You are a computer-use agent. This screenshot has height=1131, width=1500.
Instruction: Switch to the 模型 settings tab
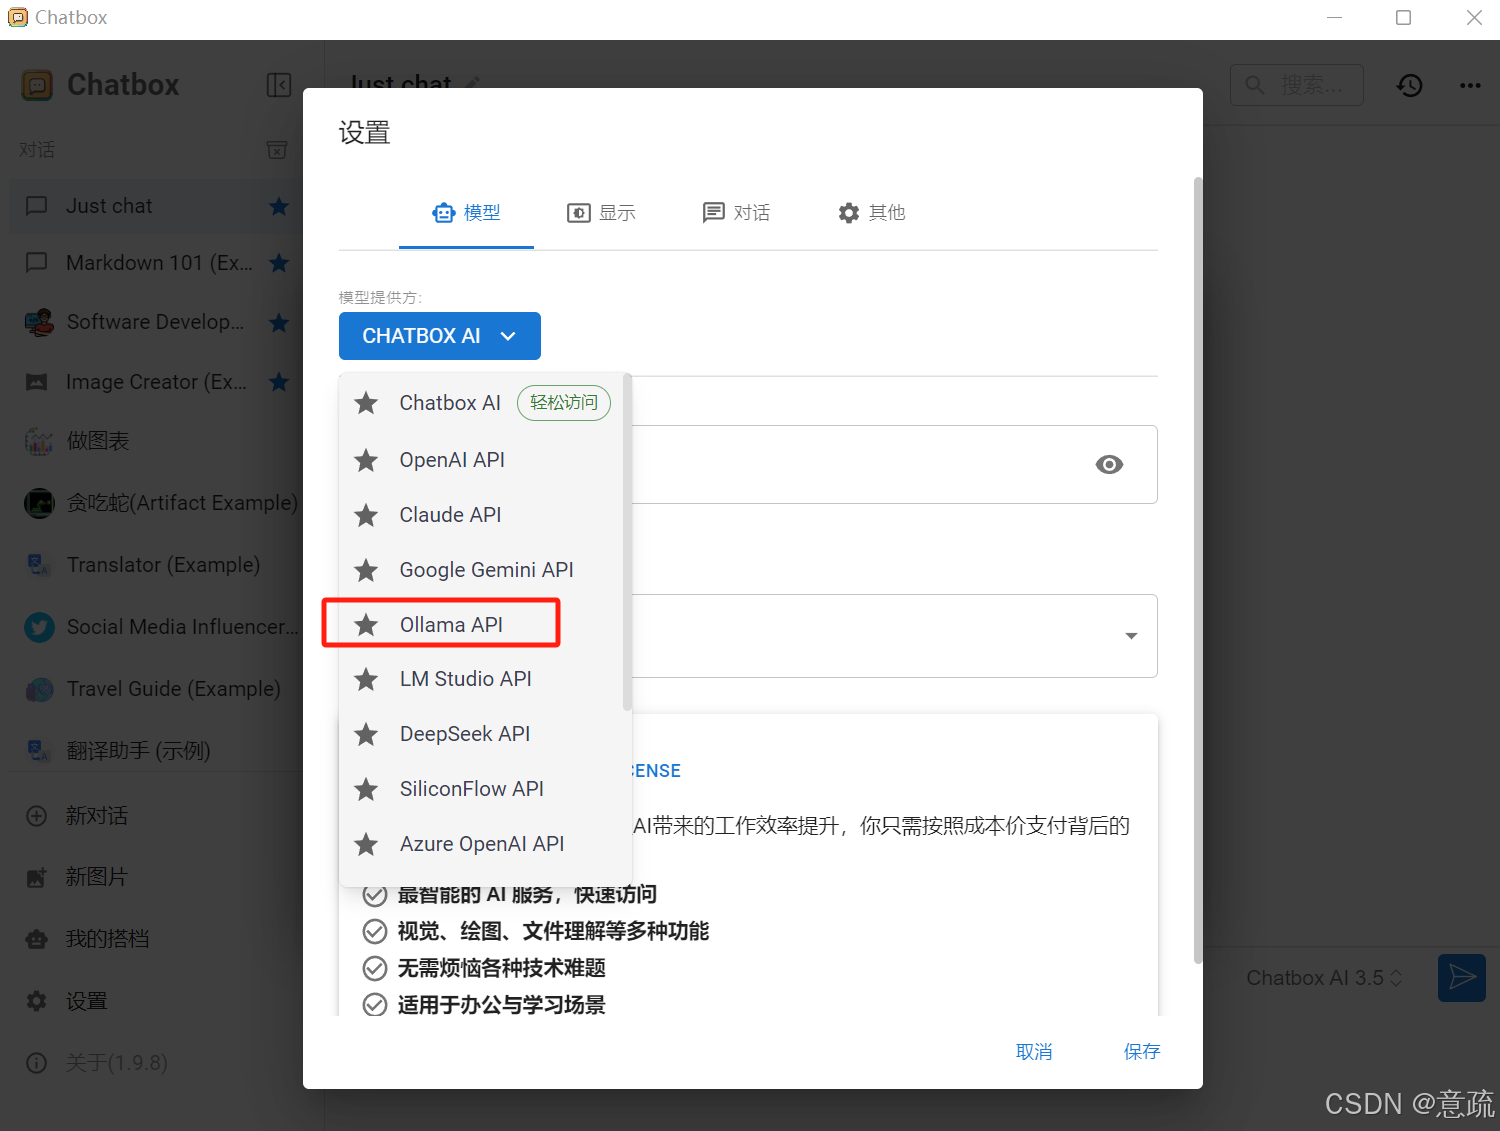pyautogui.click(x=466, y=212)
